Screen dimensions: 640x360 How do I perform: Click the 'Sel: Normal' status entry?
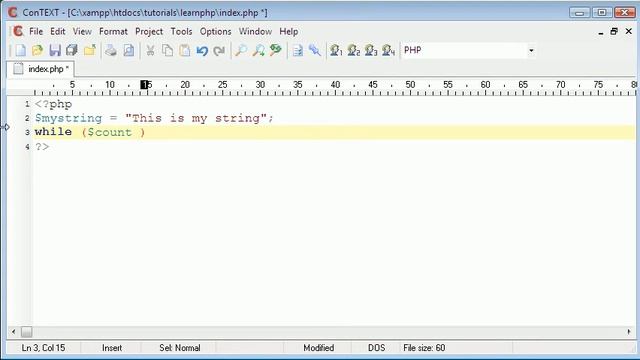(180, 348)
